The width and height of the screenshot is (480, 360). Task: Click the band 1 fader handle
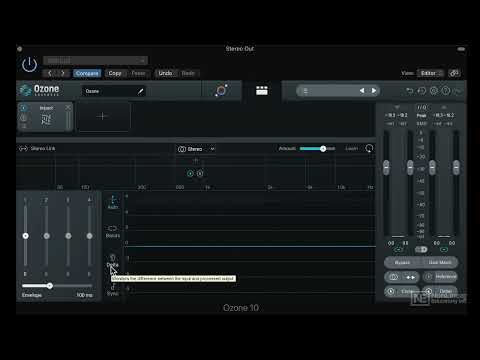click(x=26, y=236)
